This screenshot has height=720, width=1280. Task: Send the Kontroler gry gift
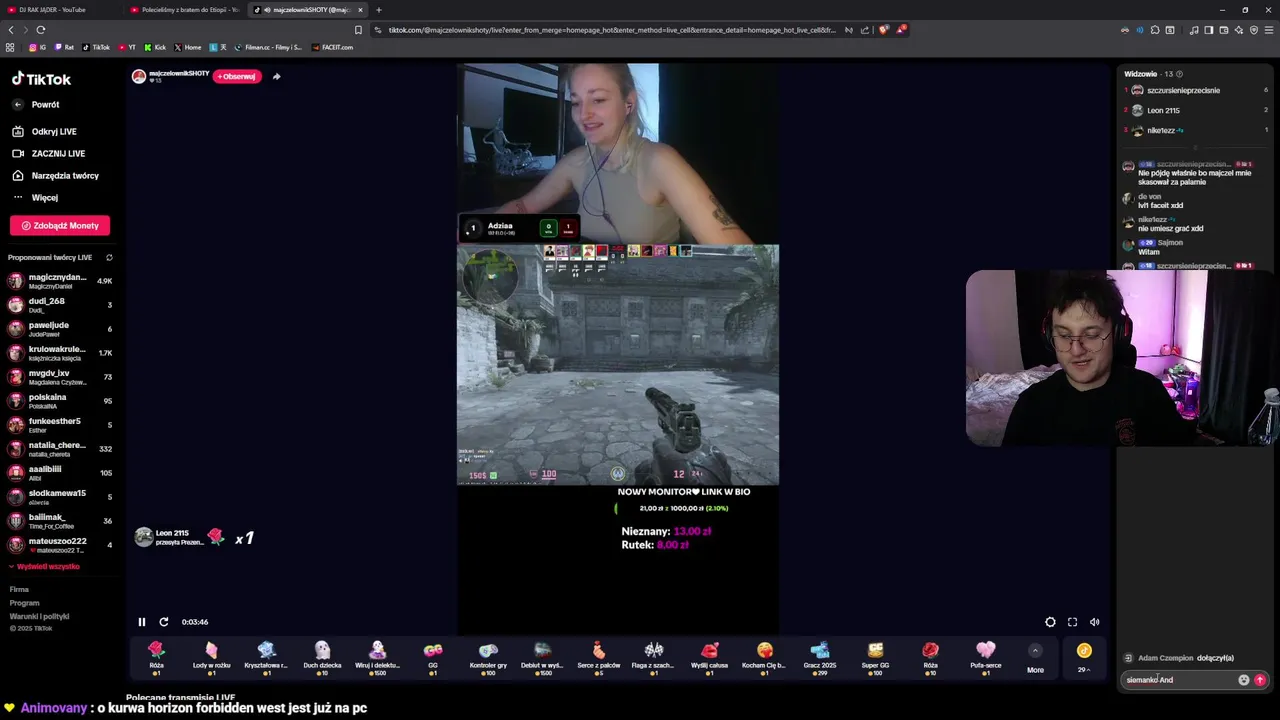point(488,659)
